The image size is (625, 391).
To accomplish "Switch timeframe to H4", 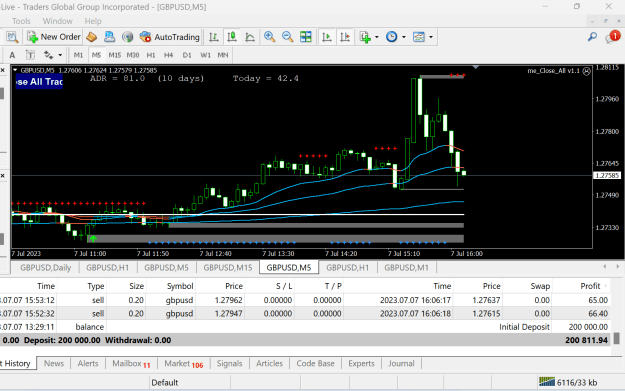I will 169,55.
